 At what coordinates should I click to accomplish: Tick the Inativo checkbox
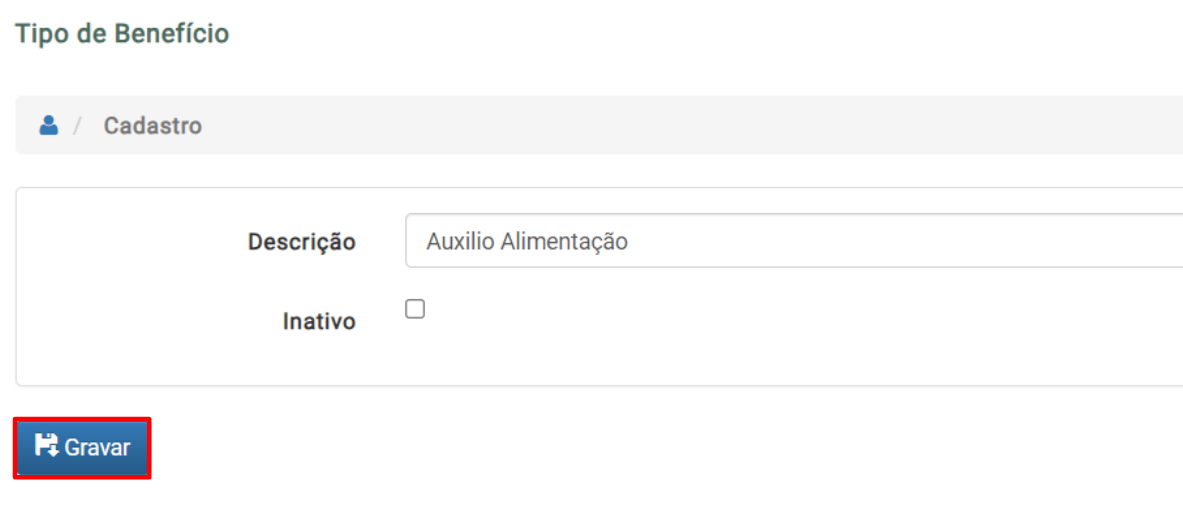415,309
